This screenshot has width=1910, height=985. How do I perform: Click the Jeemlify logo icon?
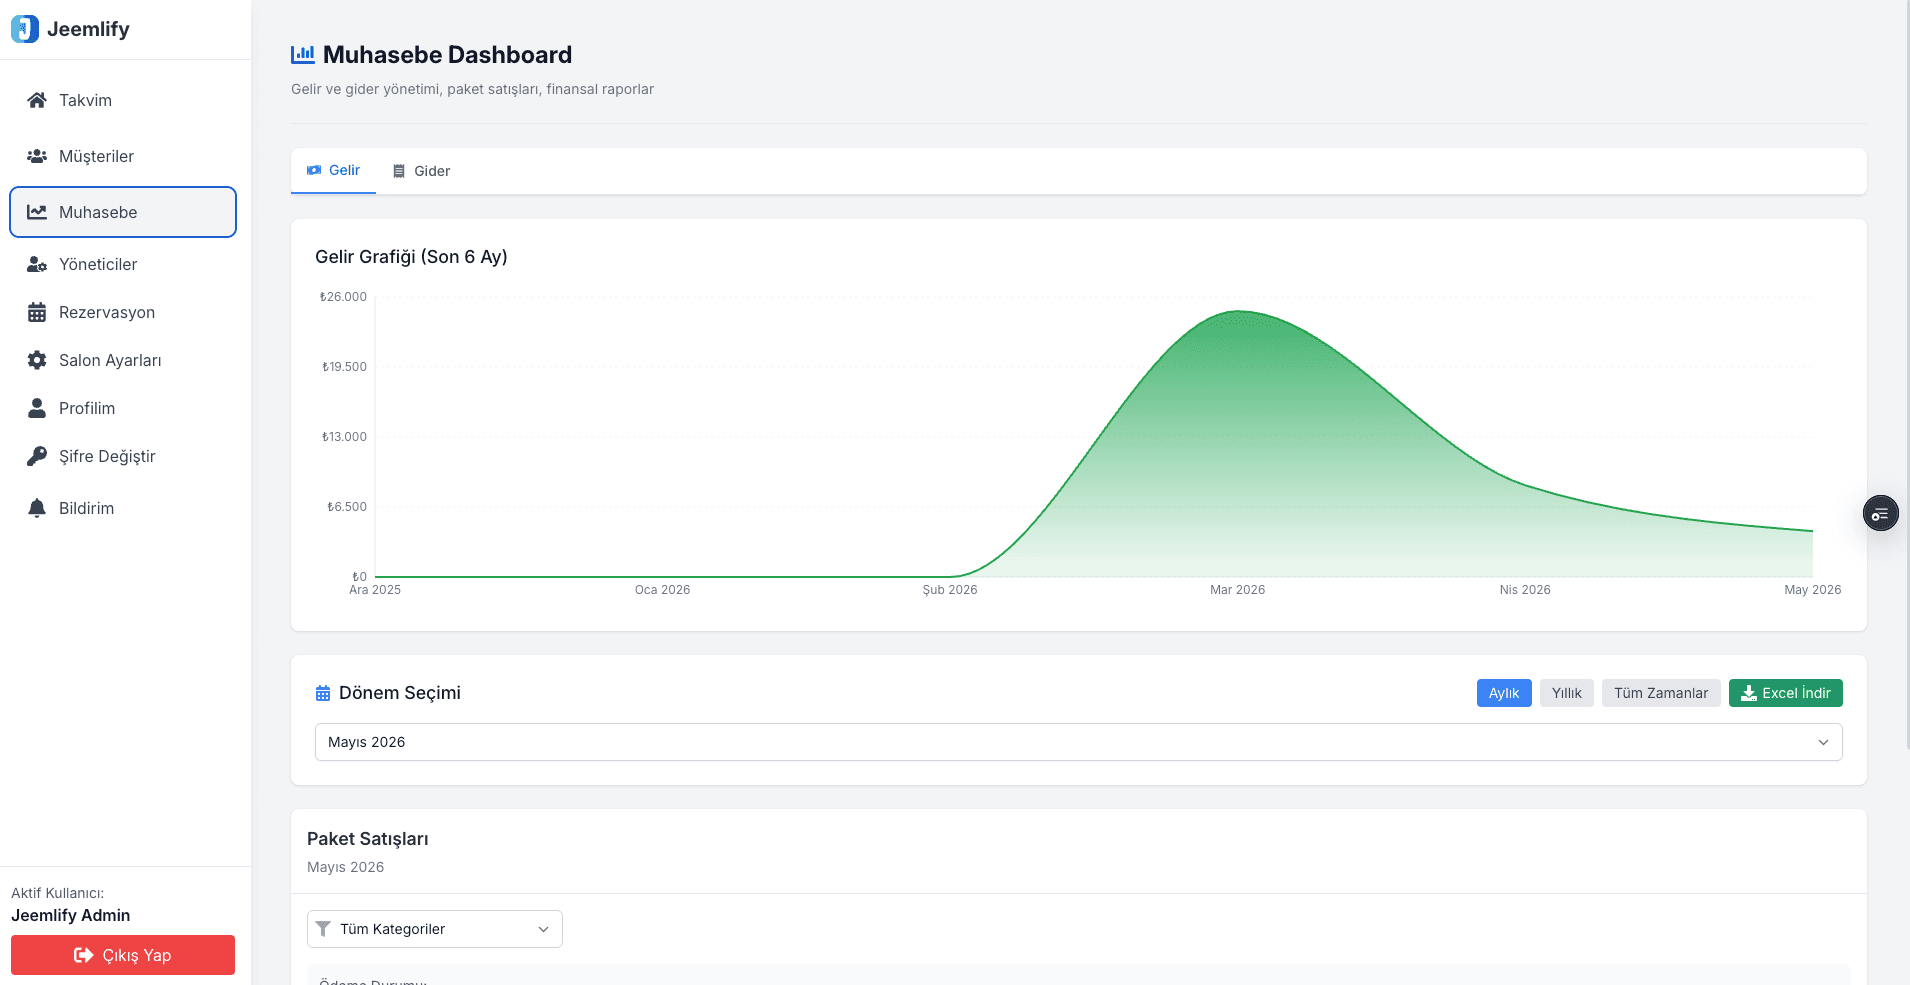(25, 29)
